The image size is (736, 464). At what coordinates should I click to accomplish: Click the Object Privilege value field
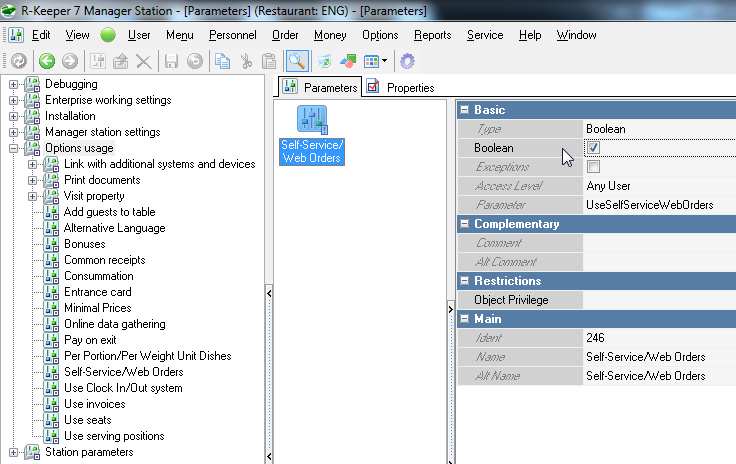[659, 300]
